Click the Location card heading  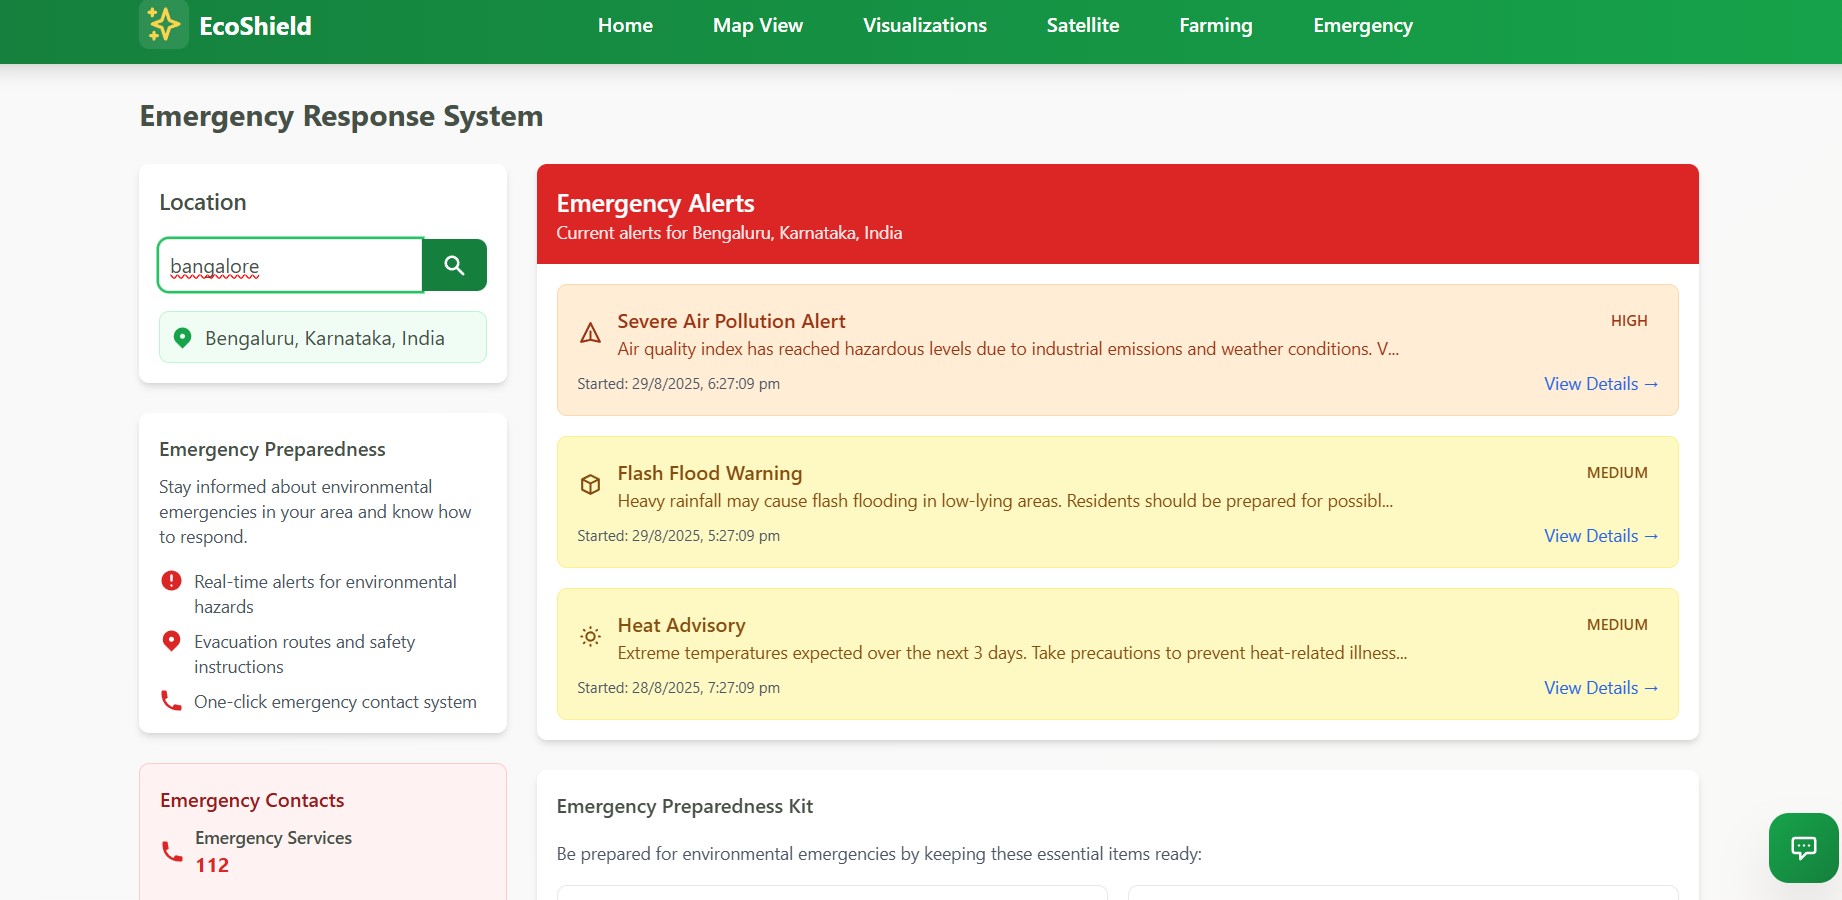[x=203, y=202]
